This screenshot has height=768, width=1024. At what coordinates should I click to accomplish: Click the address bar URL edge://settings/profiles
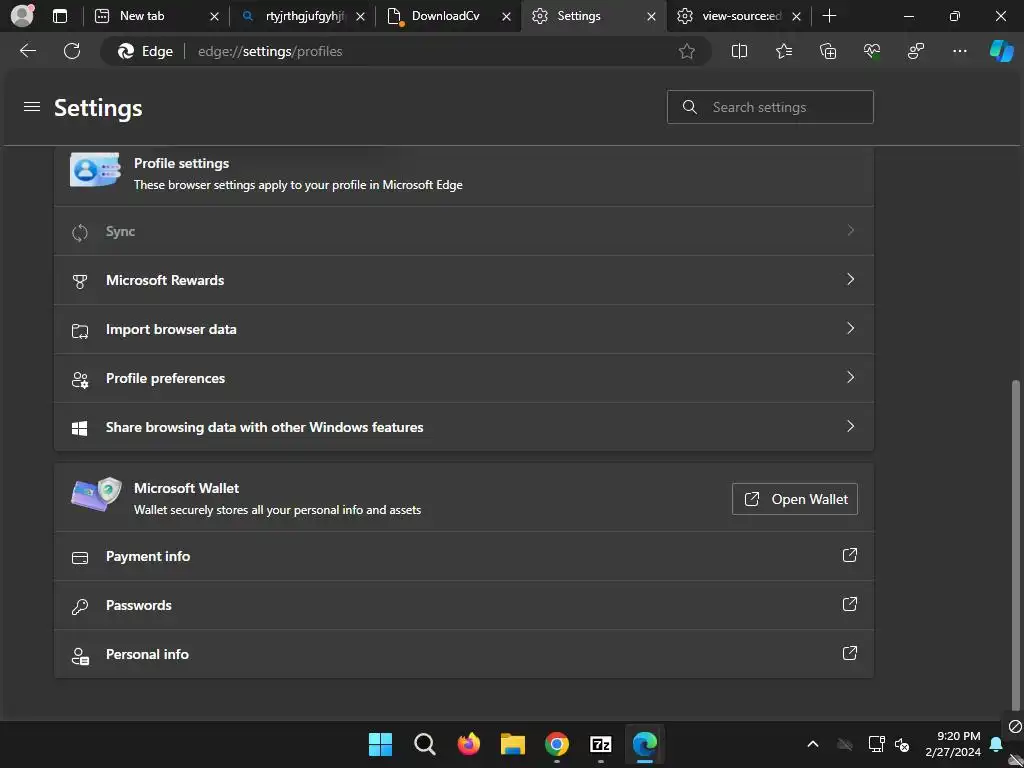tap(270, 51)
